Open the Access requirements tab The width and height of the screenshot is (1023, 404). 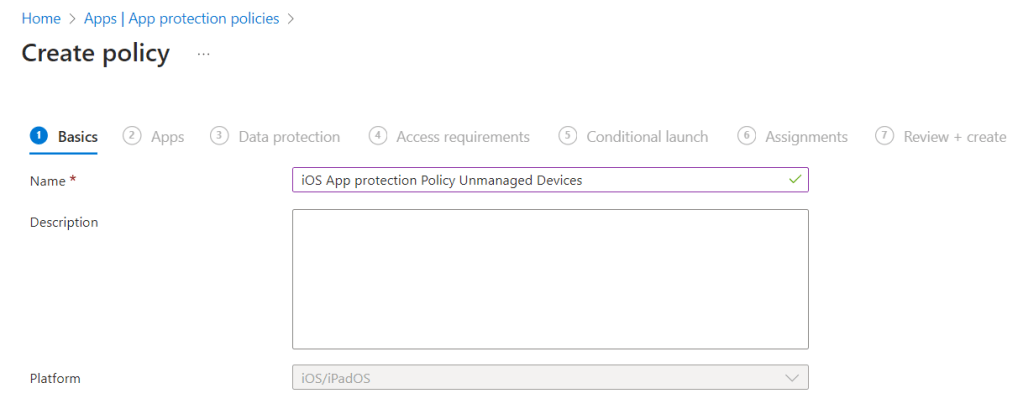[x=462, y=137]
